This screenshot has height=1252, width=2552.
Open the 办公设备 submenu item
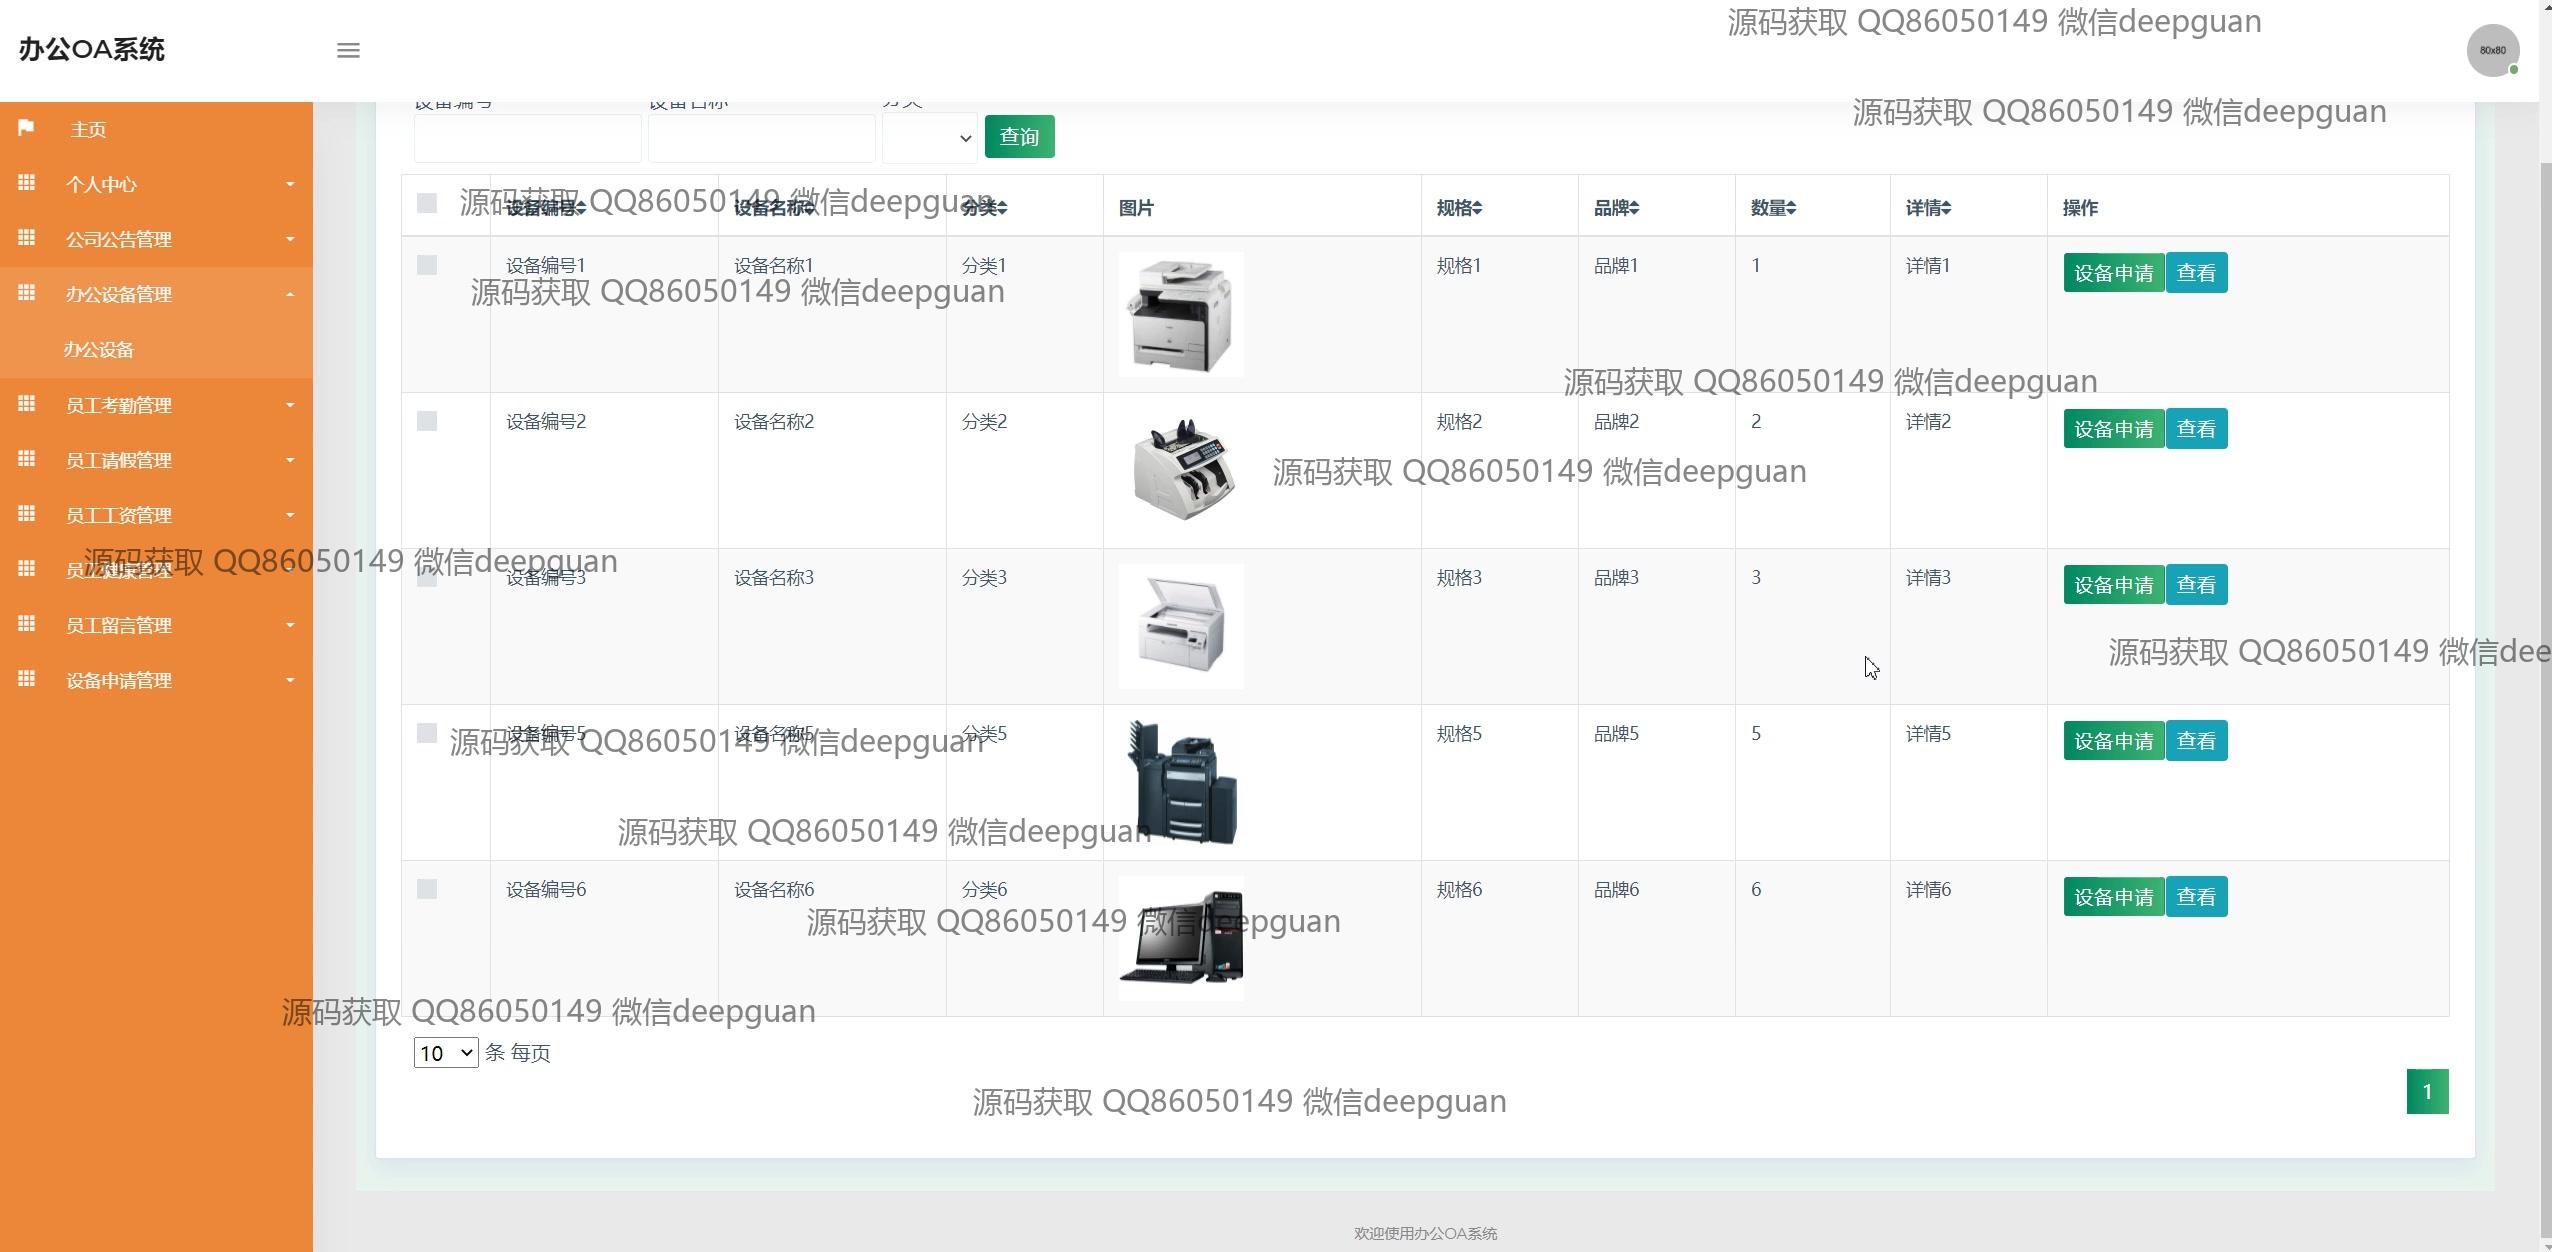(x=98, y=350)
